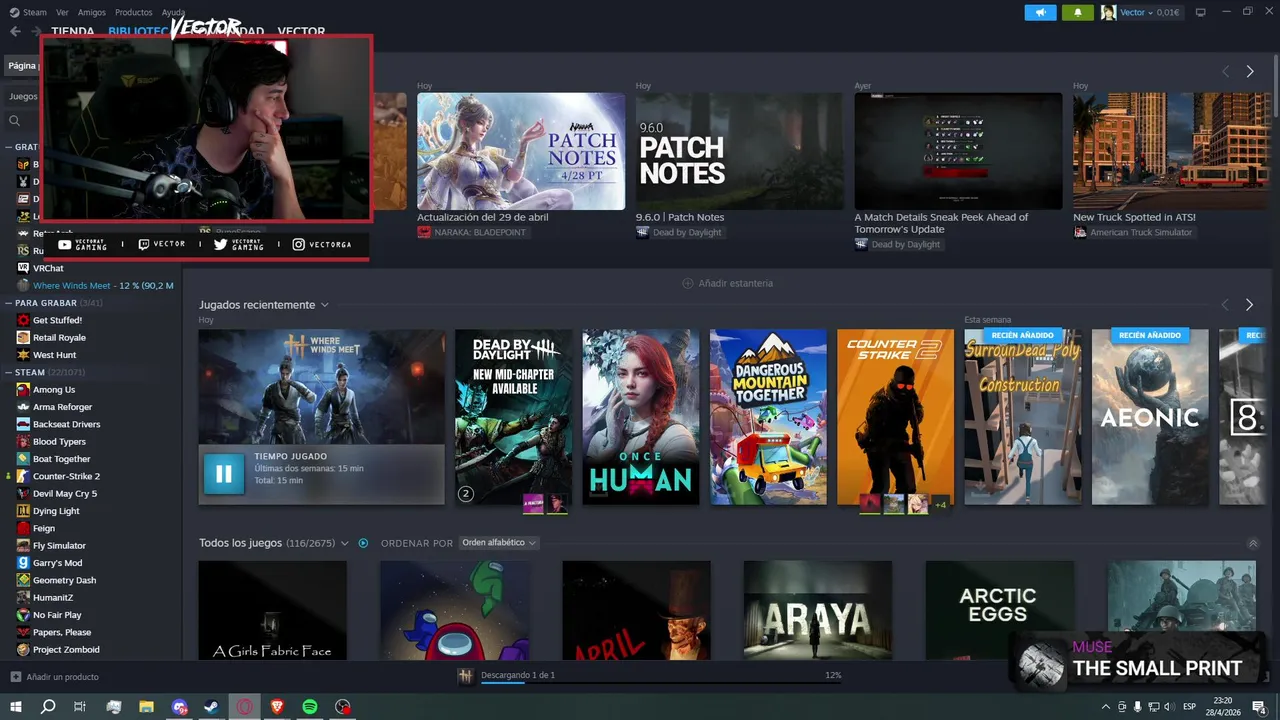Click the Blood Typers icon
The height and width of the screenshot is (720, 1280).
pyautogui.click(x=23, y=442)
